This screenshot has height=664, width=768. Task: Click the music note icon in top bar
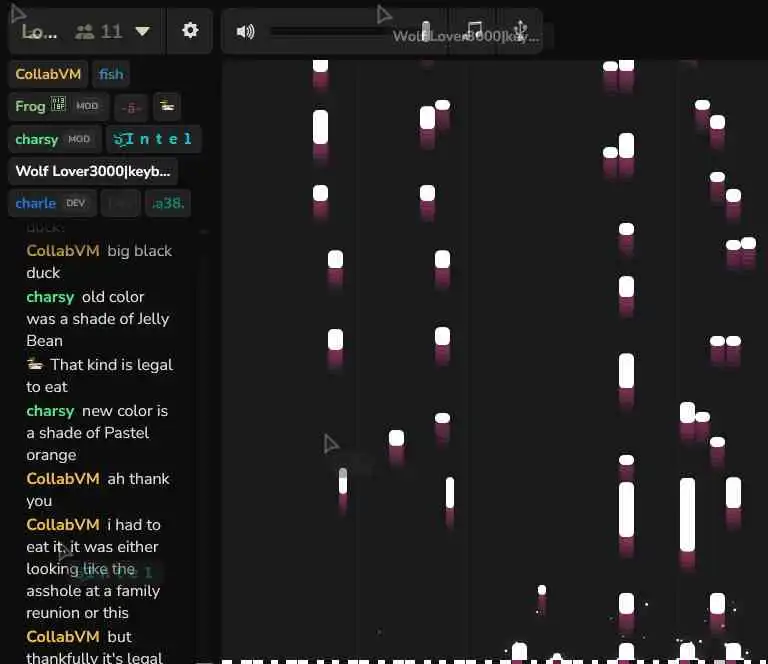point(474,30)
